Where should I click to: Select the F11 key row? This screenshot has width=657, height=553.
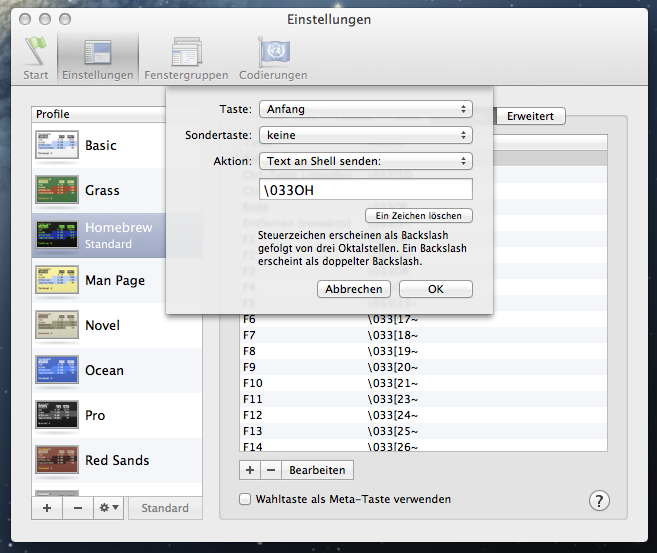coord(424,399)
